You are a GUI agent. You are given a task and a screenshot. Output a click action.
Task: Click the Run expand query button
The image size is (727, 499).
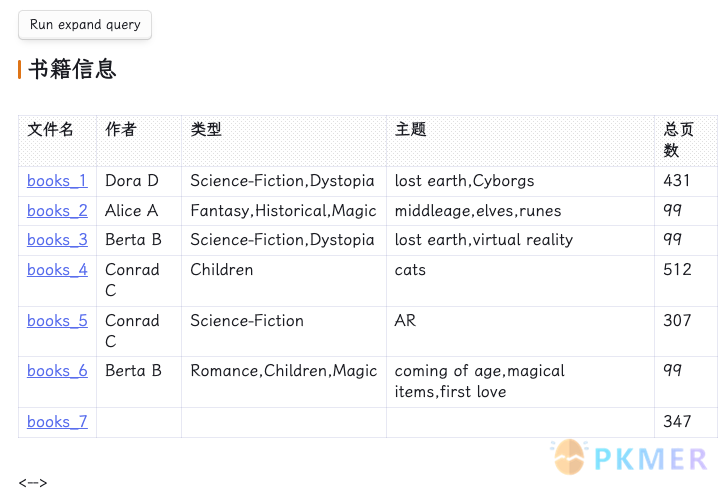tap(85, 25)
